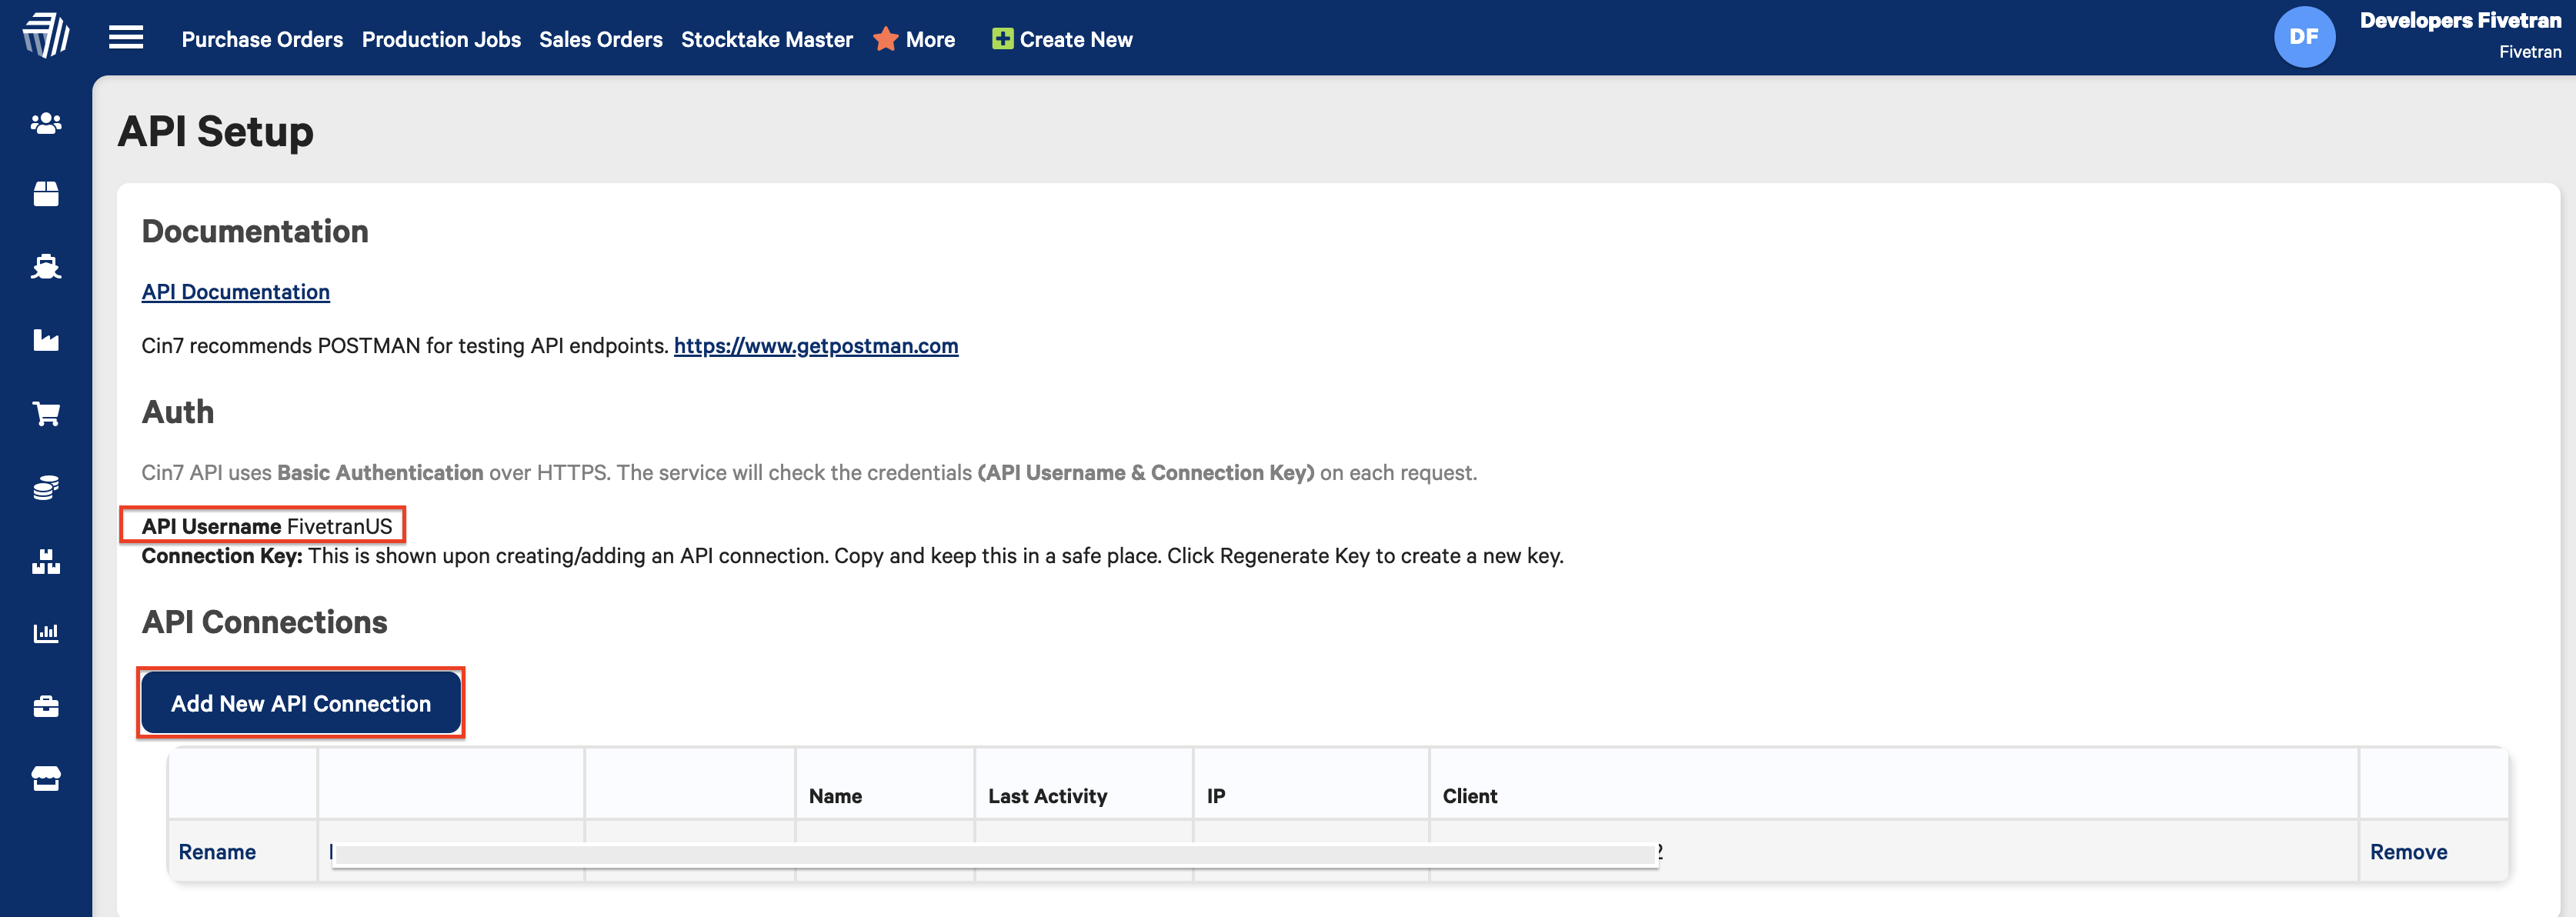Click the Purchase Orders menu item
Image resolution: width=2576 pixels, height=917 pixels.
(263, 38)
